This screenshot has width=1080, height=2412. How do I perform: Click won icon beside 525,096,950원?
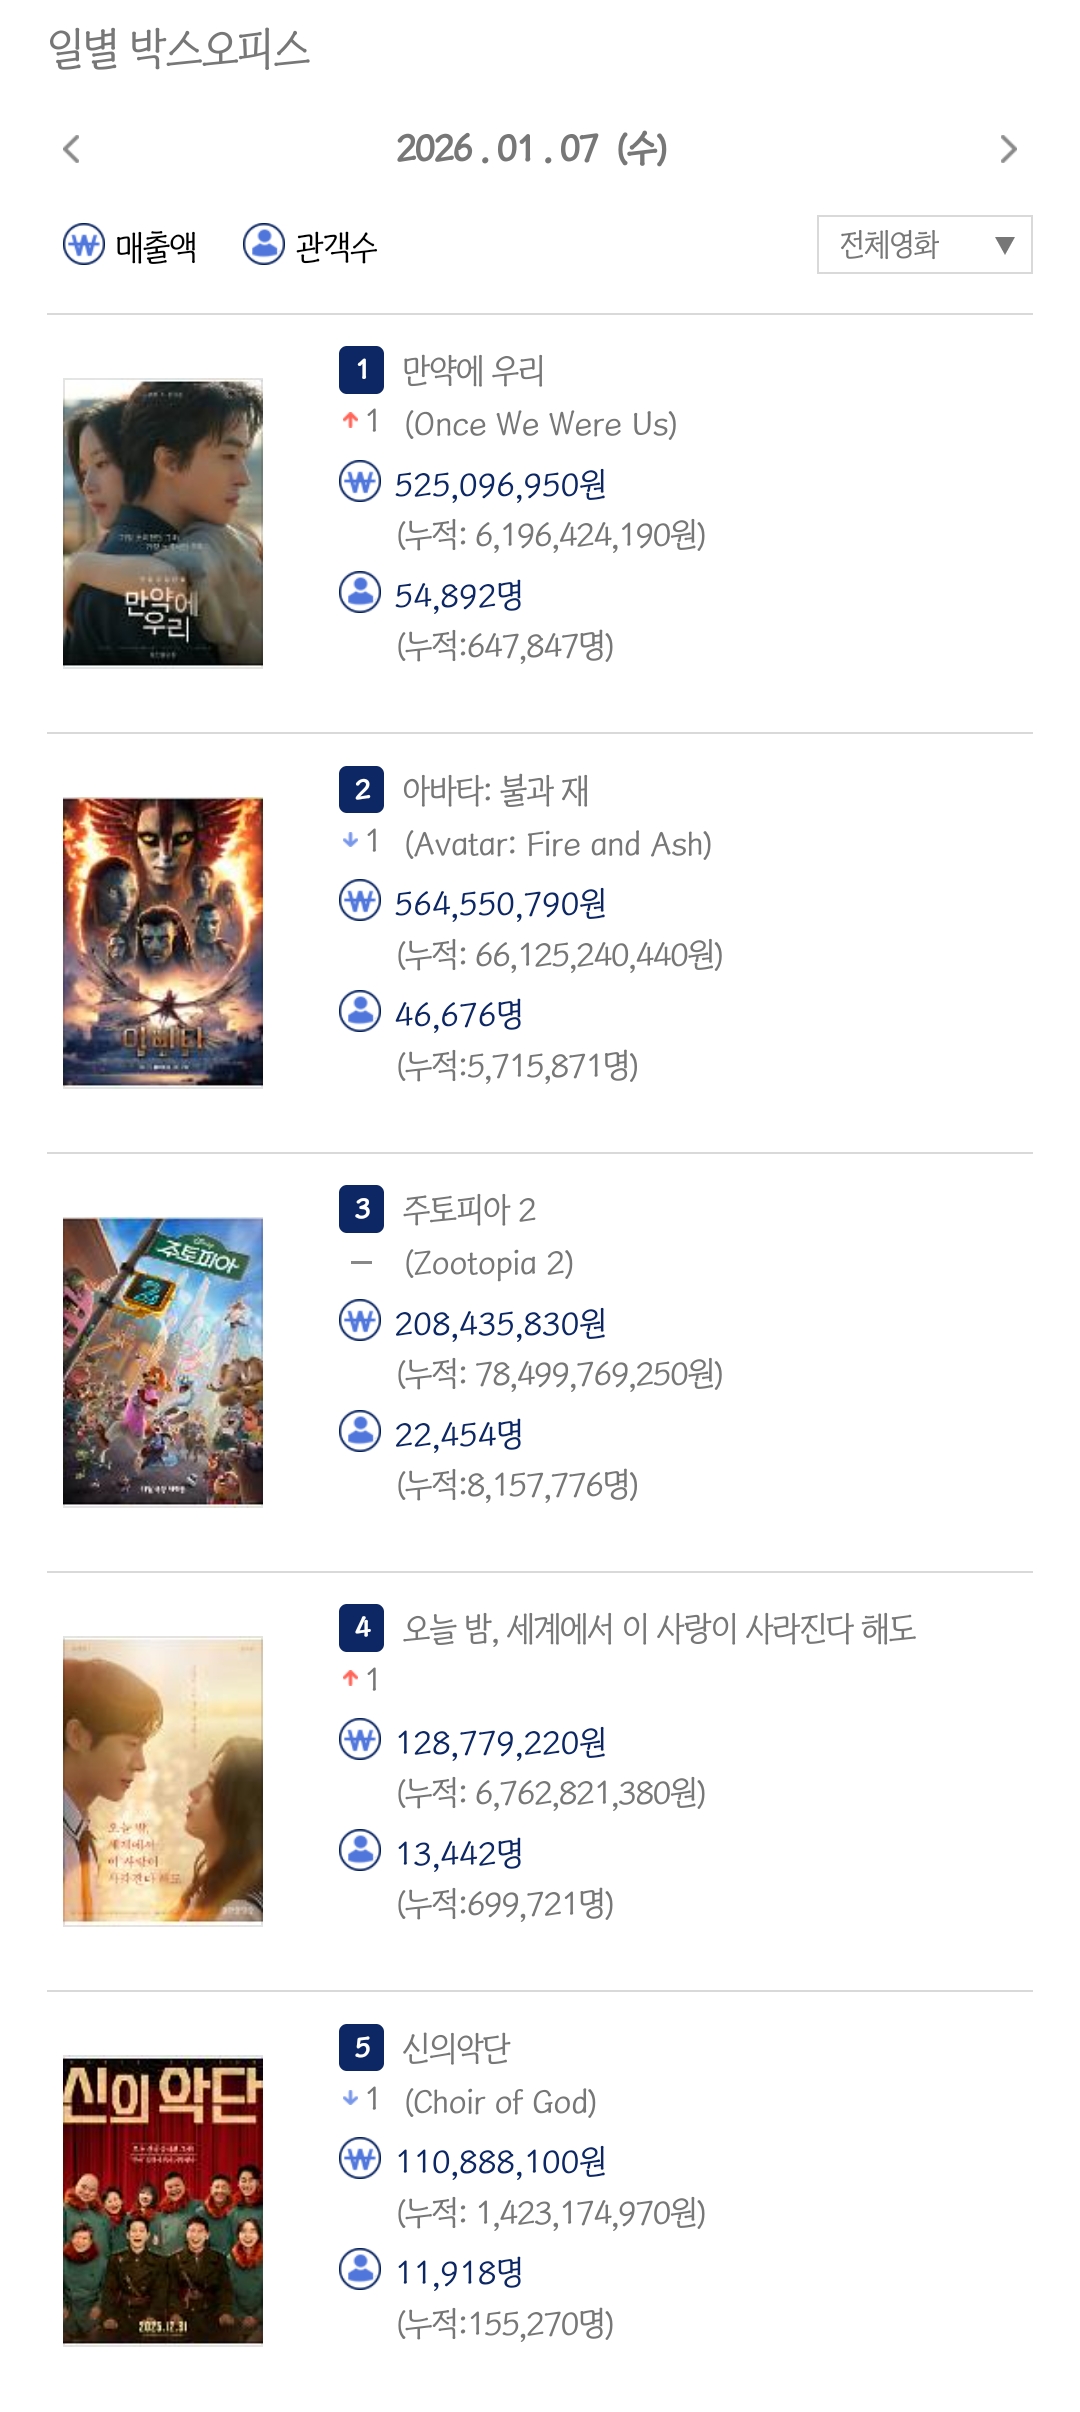[x=360, y=482]
